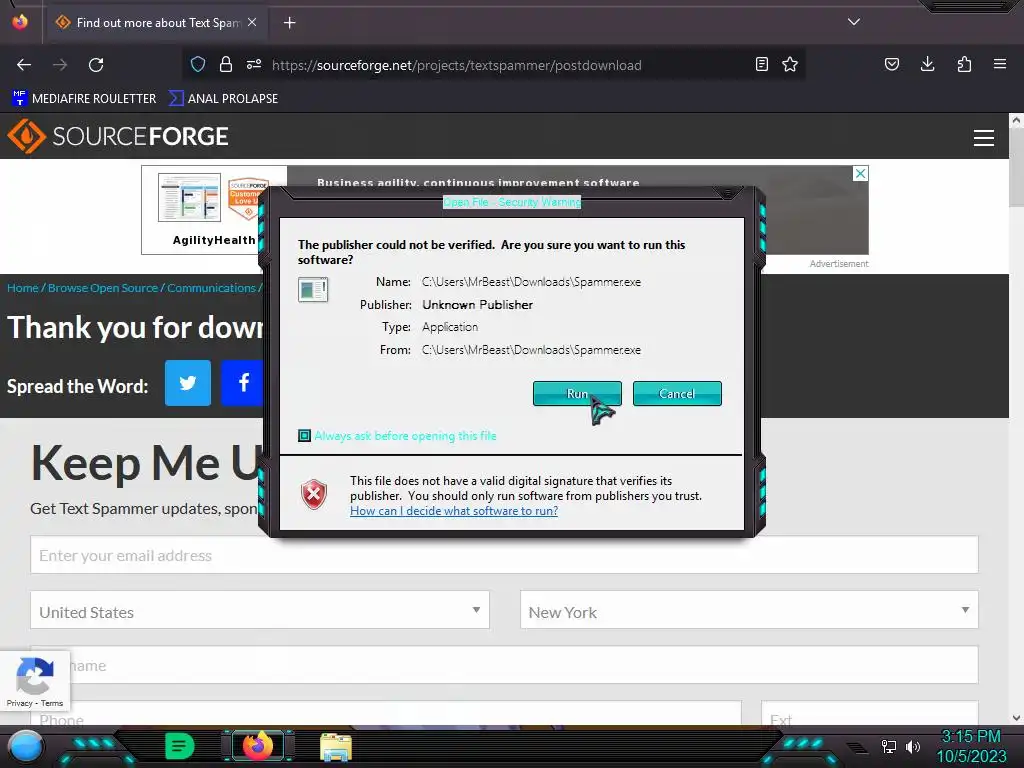Open Firefox application menu

pyautogui.click(x=1000, y=64)
